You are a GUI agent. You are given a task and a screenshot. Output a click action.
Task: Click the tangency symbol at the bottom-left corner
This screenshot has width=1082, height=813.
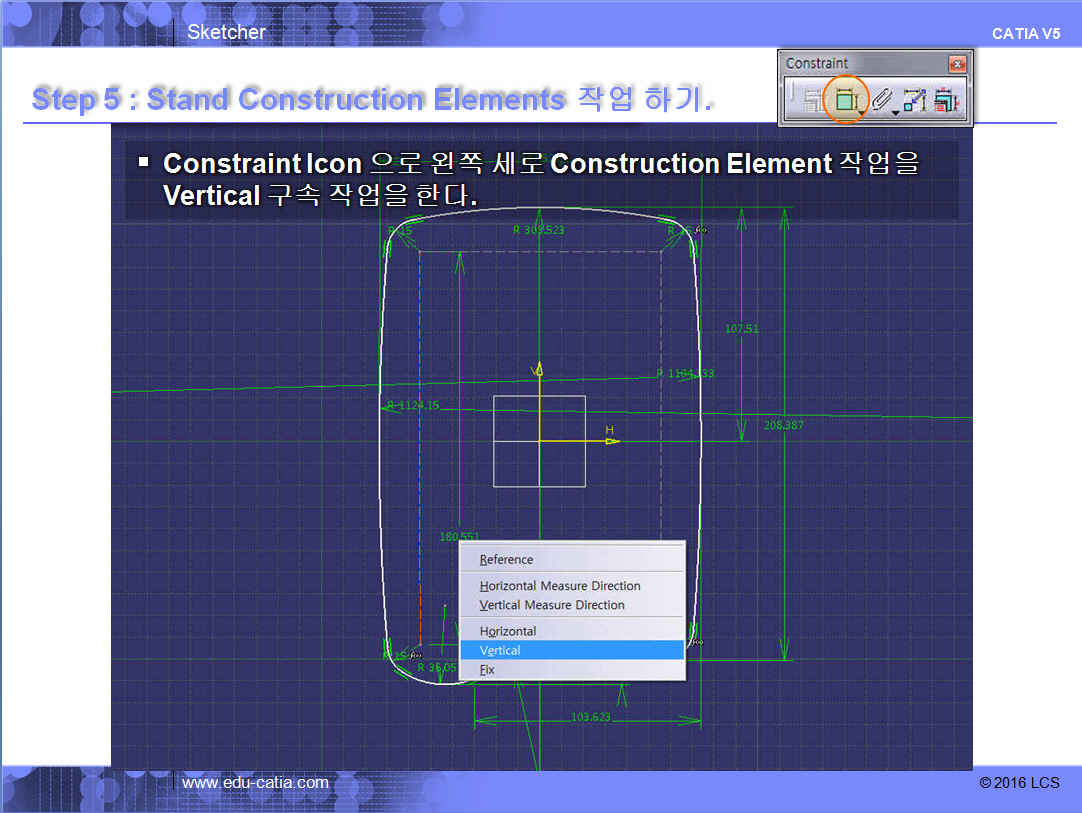[415, 655]
